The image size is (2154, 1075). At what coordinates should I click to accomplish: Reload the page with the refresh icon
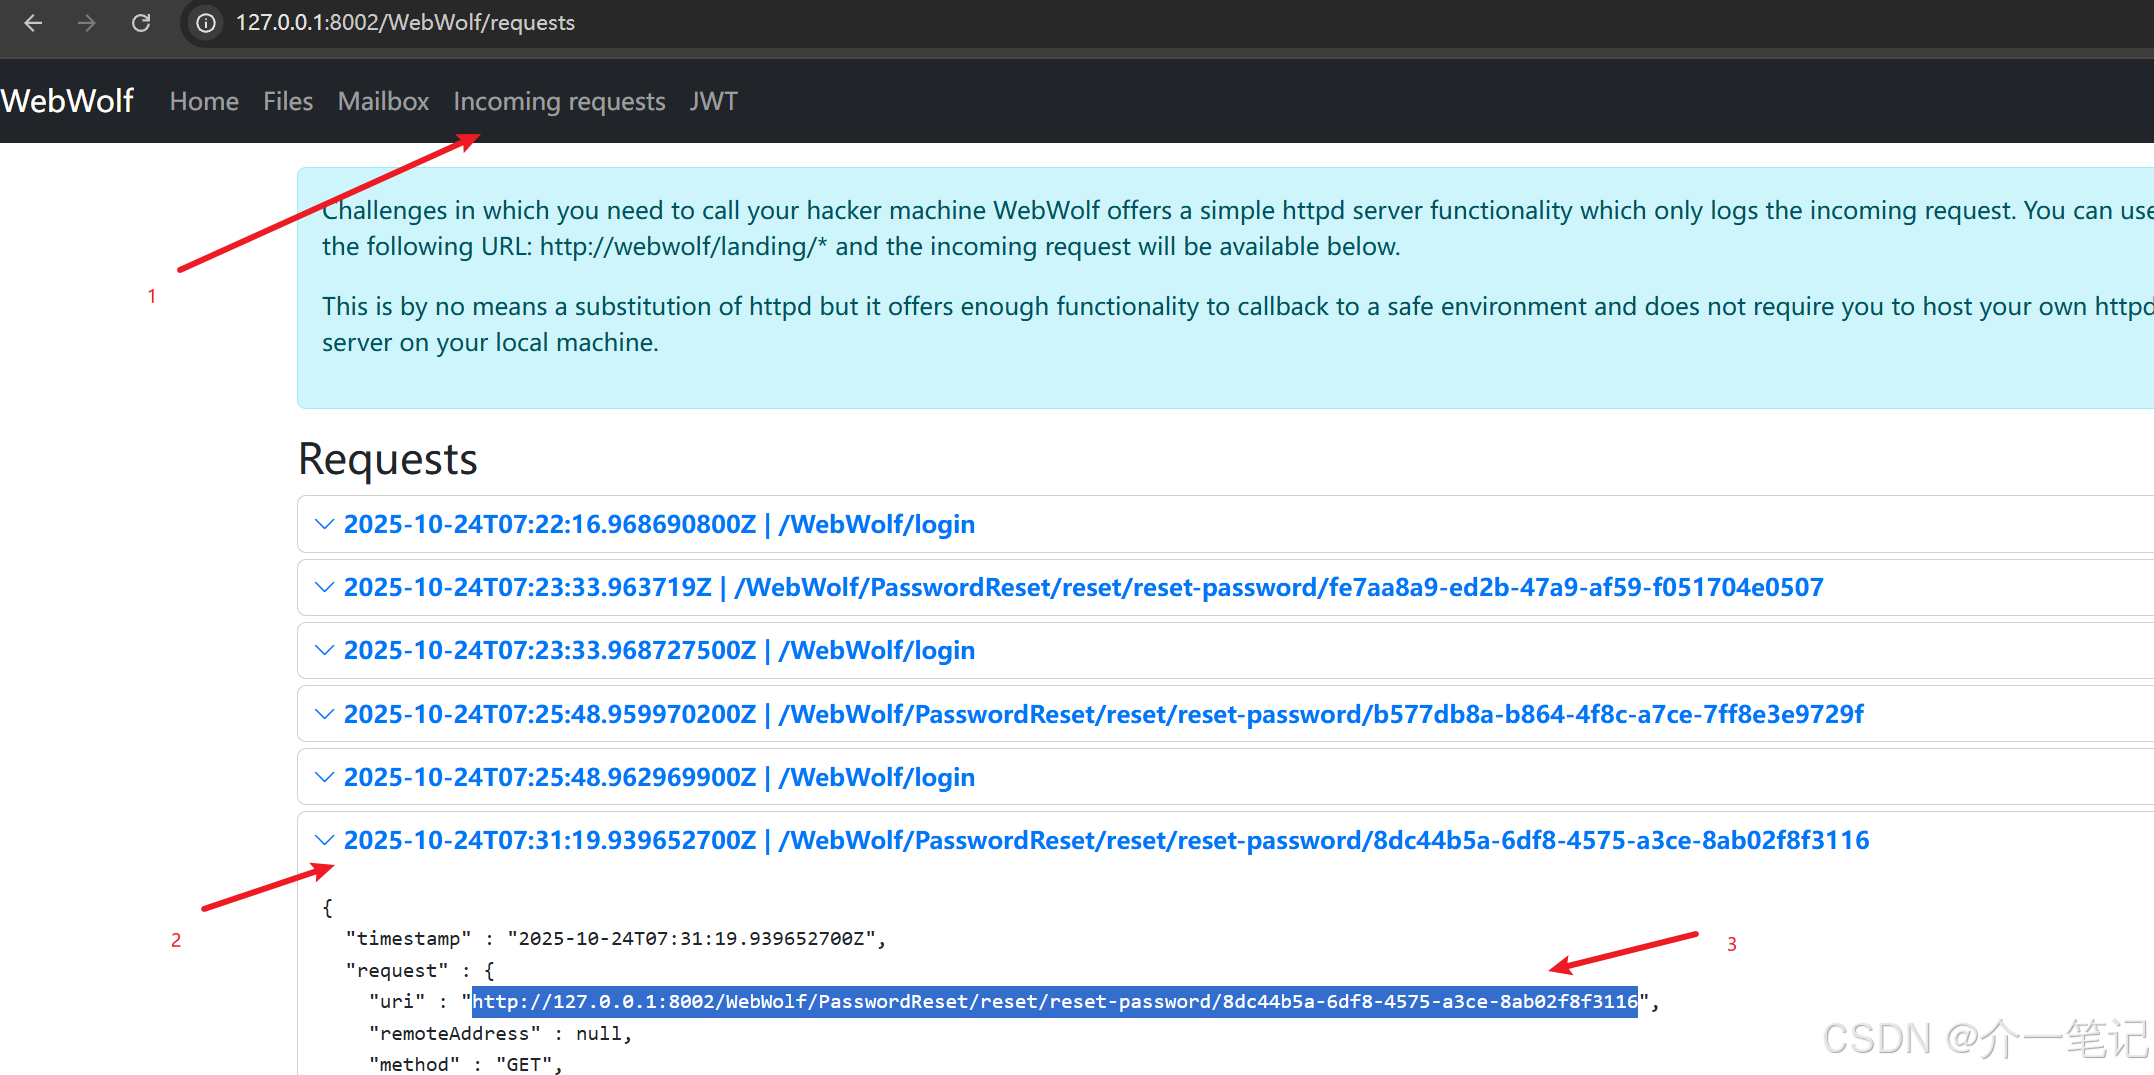[x=141, y=23]
